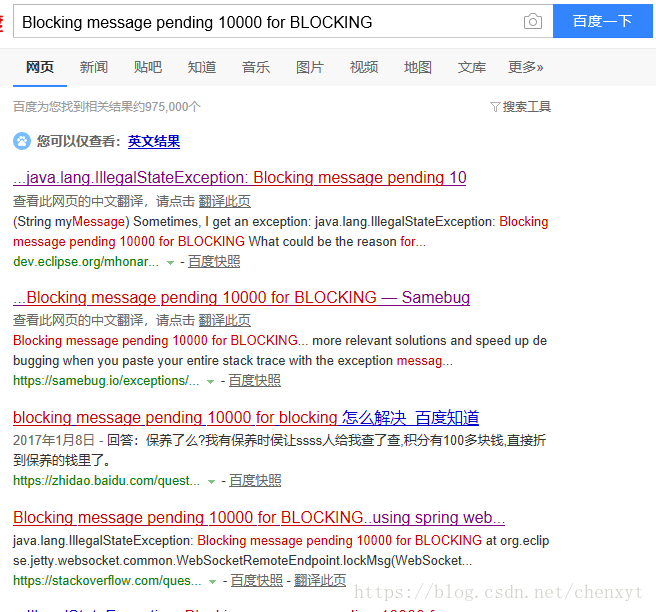Image resolution: width=656 pixels, height=612 pixels.
Task: Open the 地图 tab
Action: pos(418,67)
